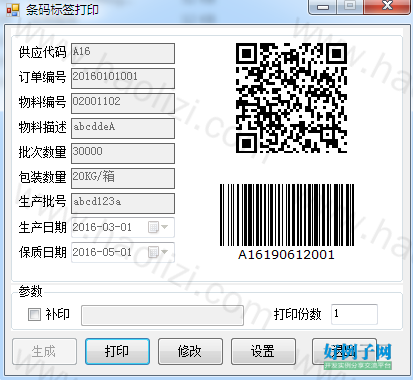
Task: Click the empty 补印 text field
Action: [162, 315]
